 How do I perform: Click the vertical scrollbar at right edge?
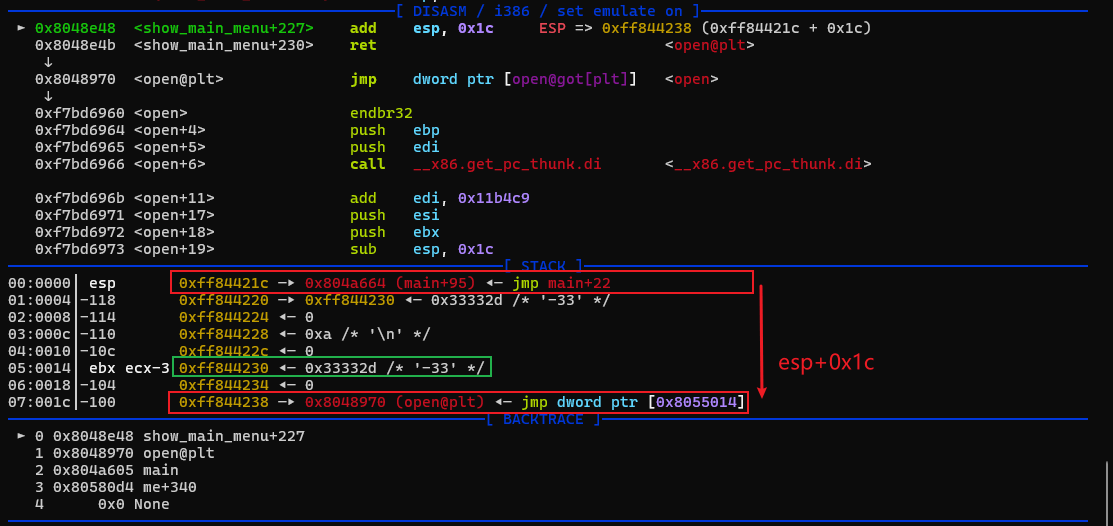[1106, 490]
